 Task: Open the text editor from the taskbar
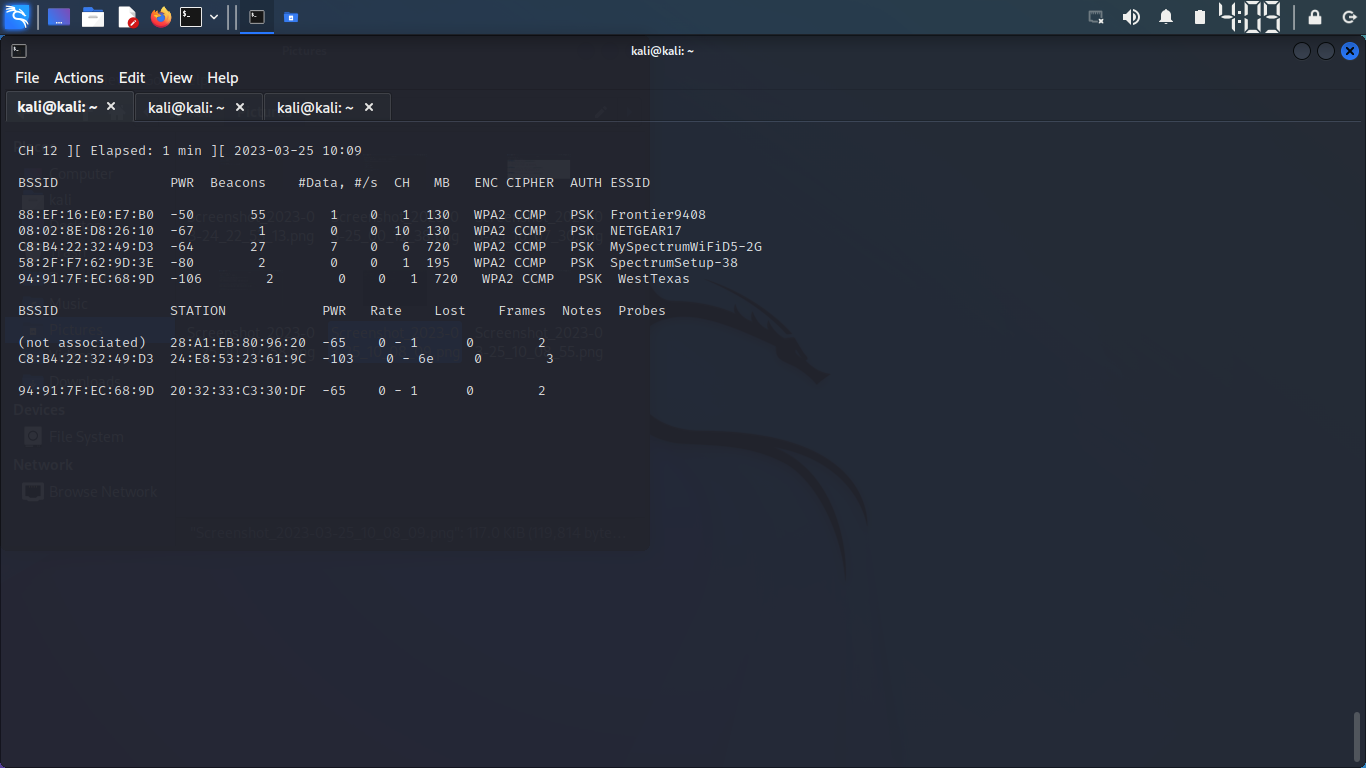[125, 16]
